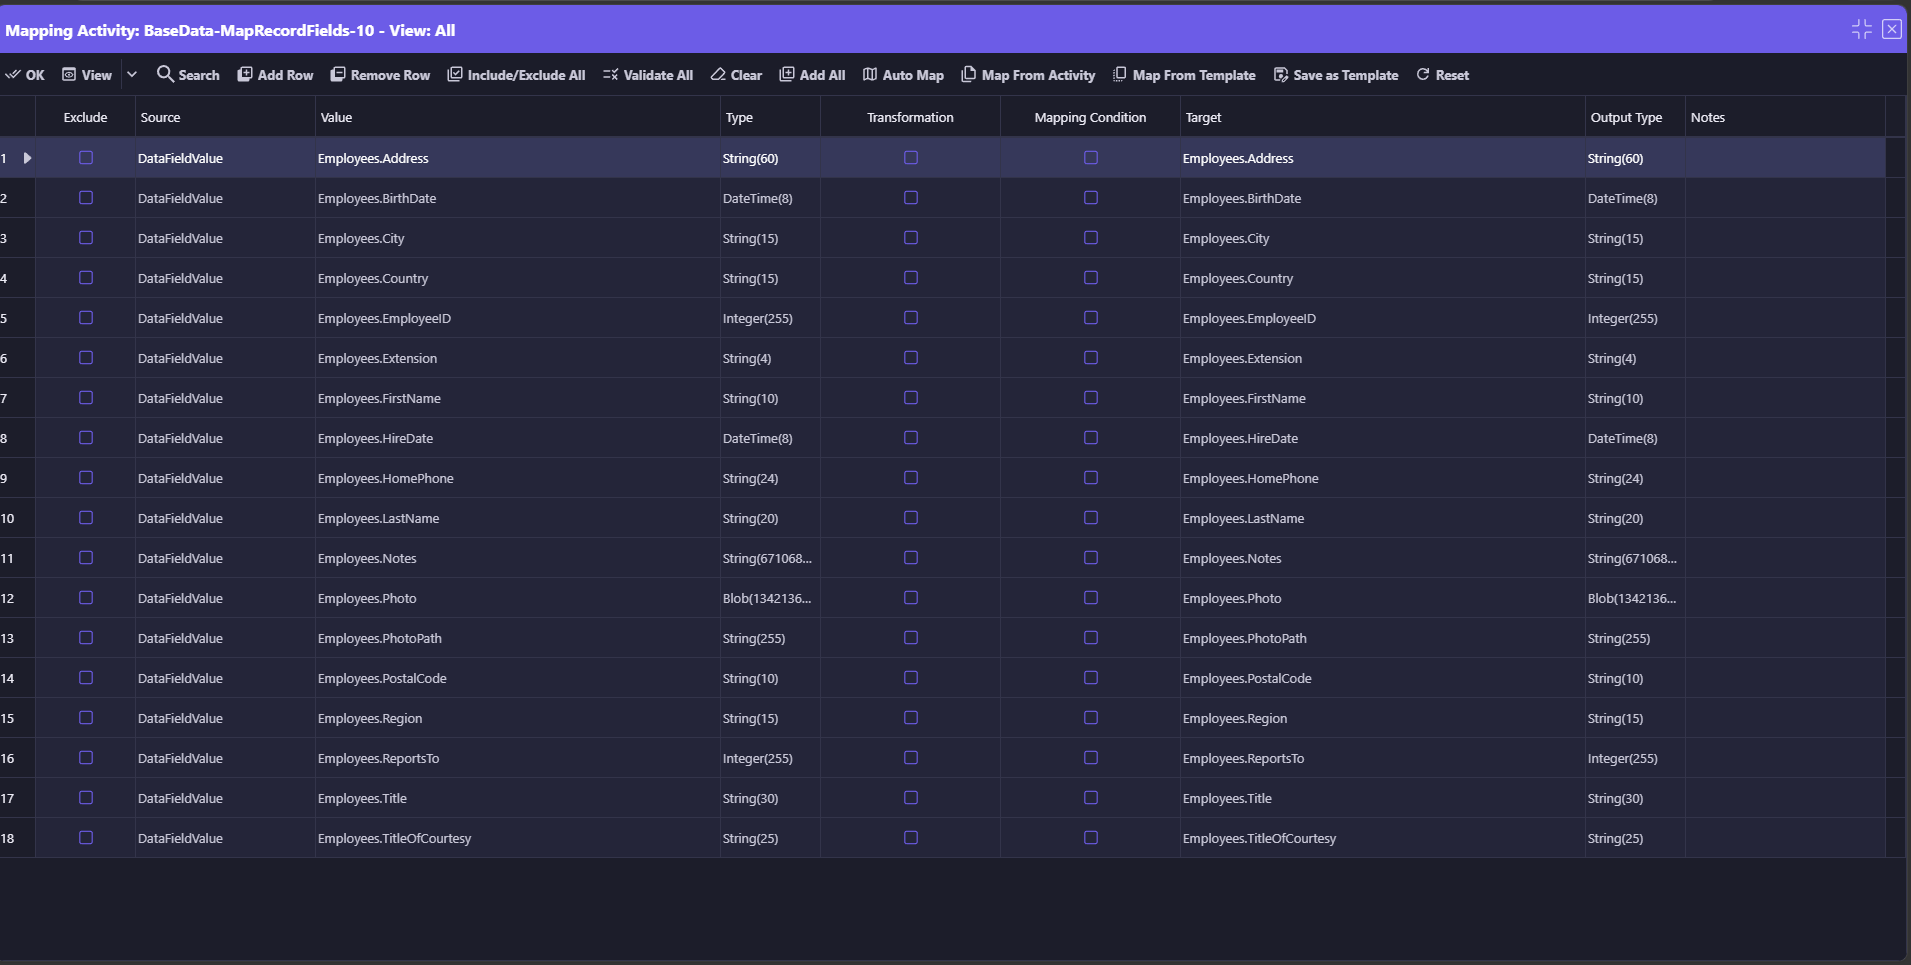Confirm mapping with OK toolbar button
This screenshot has height=965, width=1911.
[x=25, y=75]
